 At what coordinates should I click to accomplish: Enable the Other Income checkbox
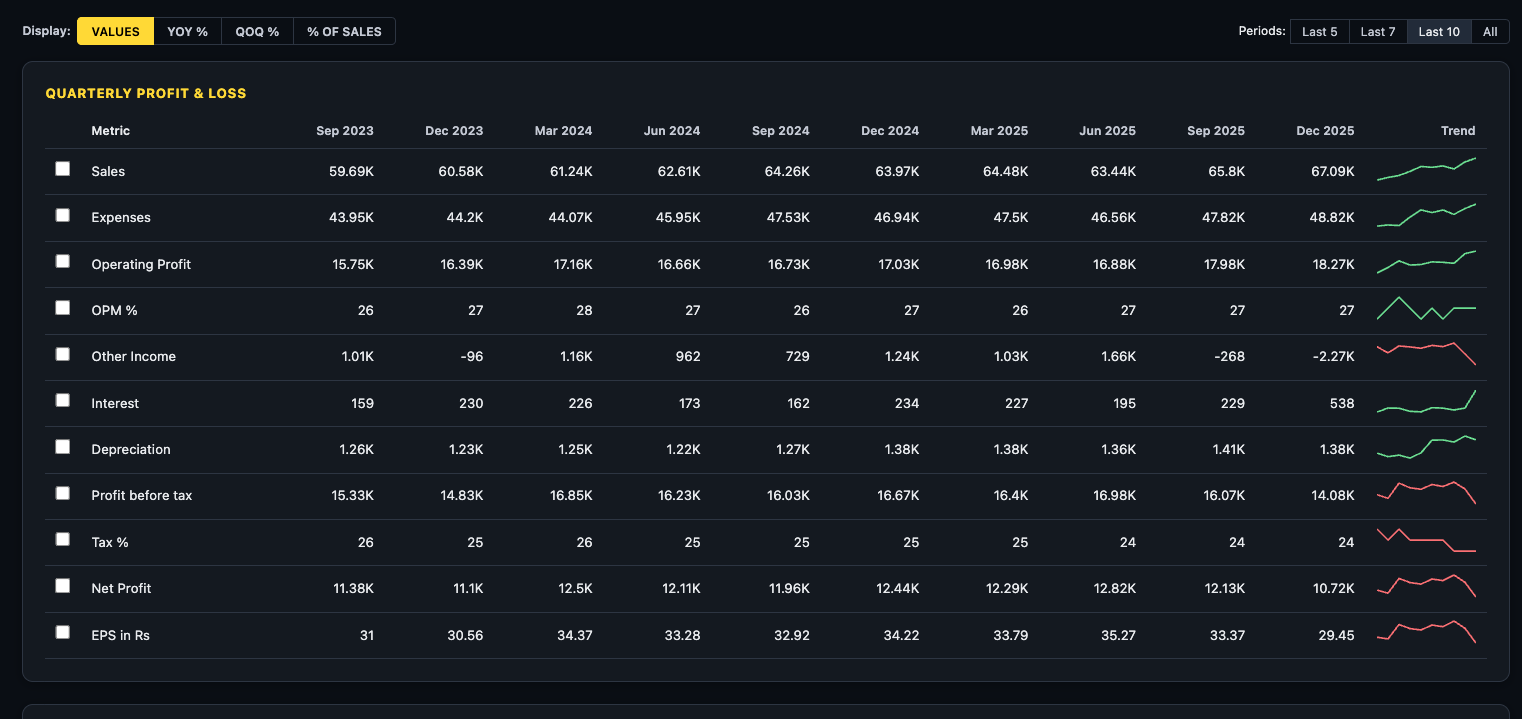point(62,353)
